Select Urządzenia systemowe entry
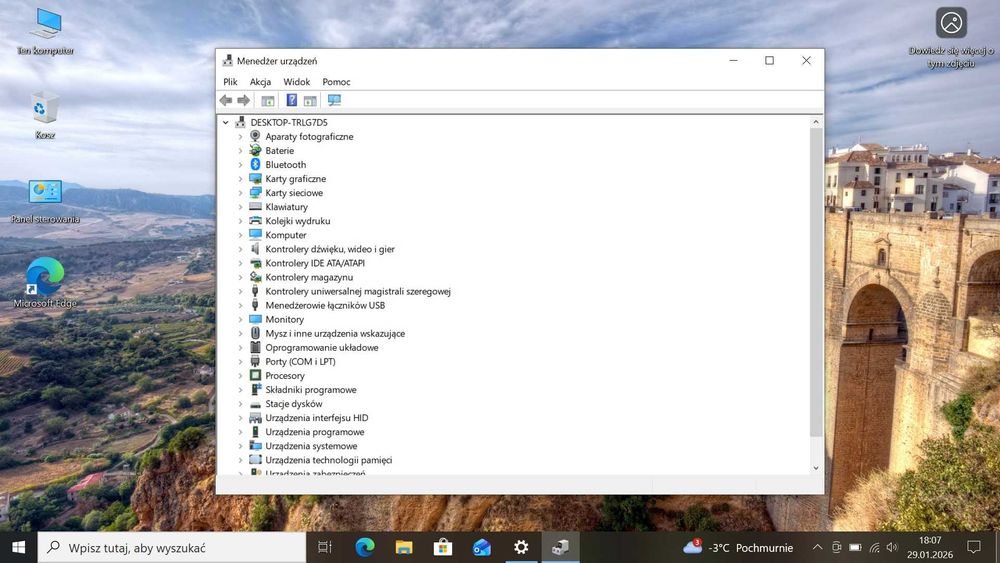Viewport: 1000px width, 563px height. (x=311, y=446)
